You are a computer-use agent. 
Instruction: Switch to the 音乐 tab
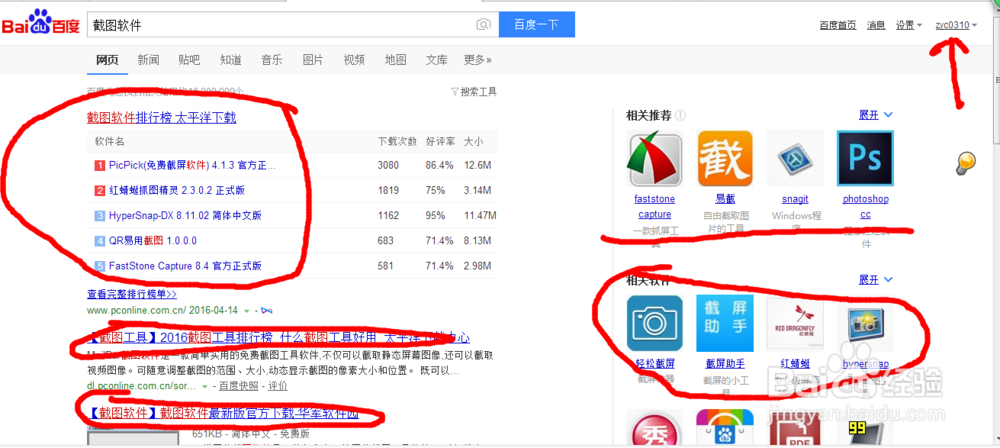(272, 60)
